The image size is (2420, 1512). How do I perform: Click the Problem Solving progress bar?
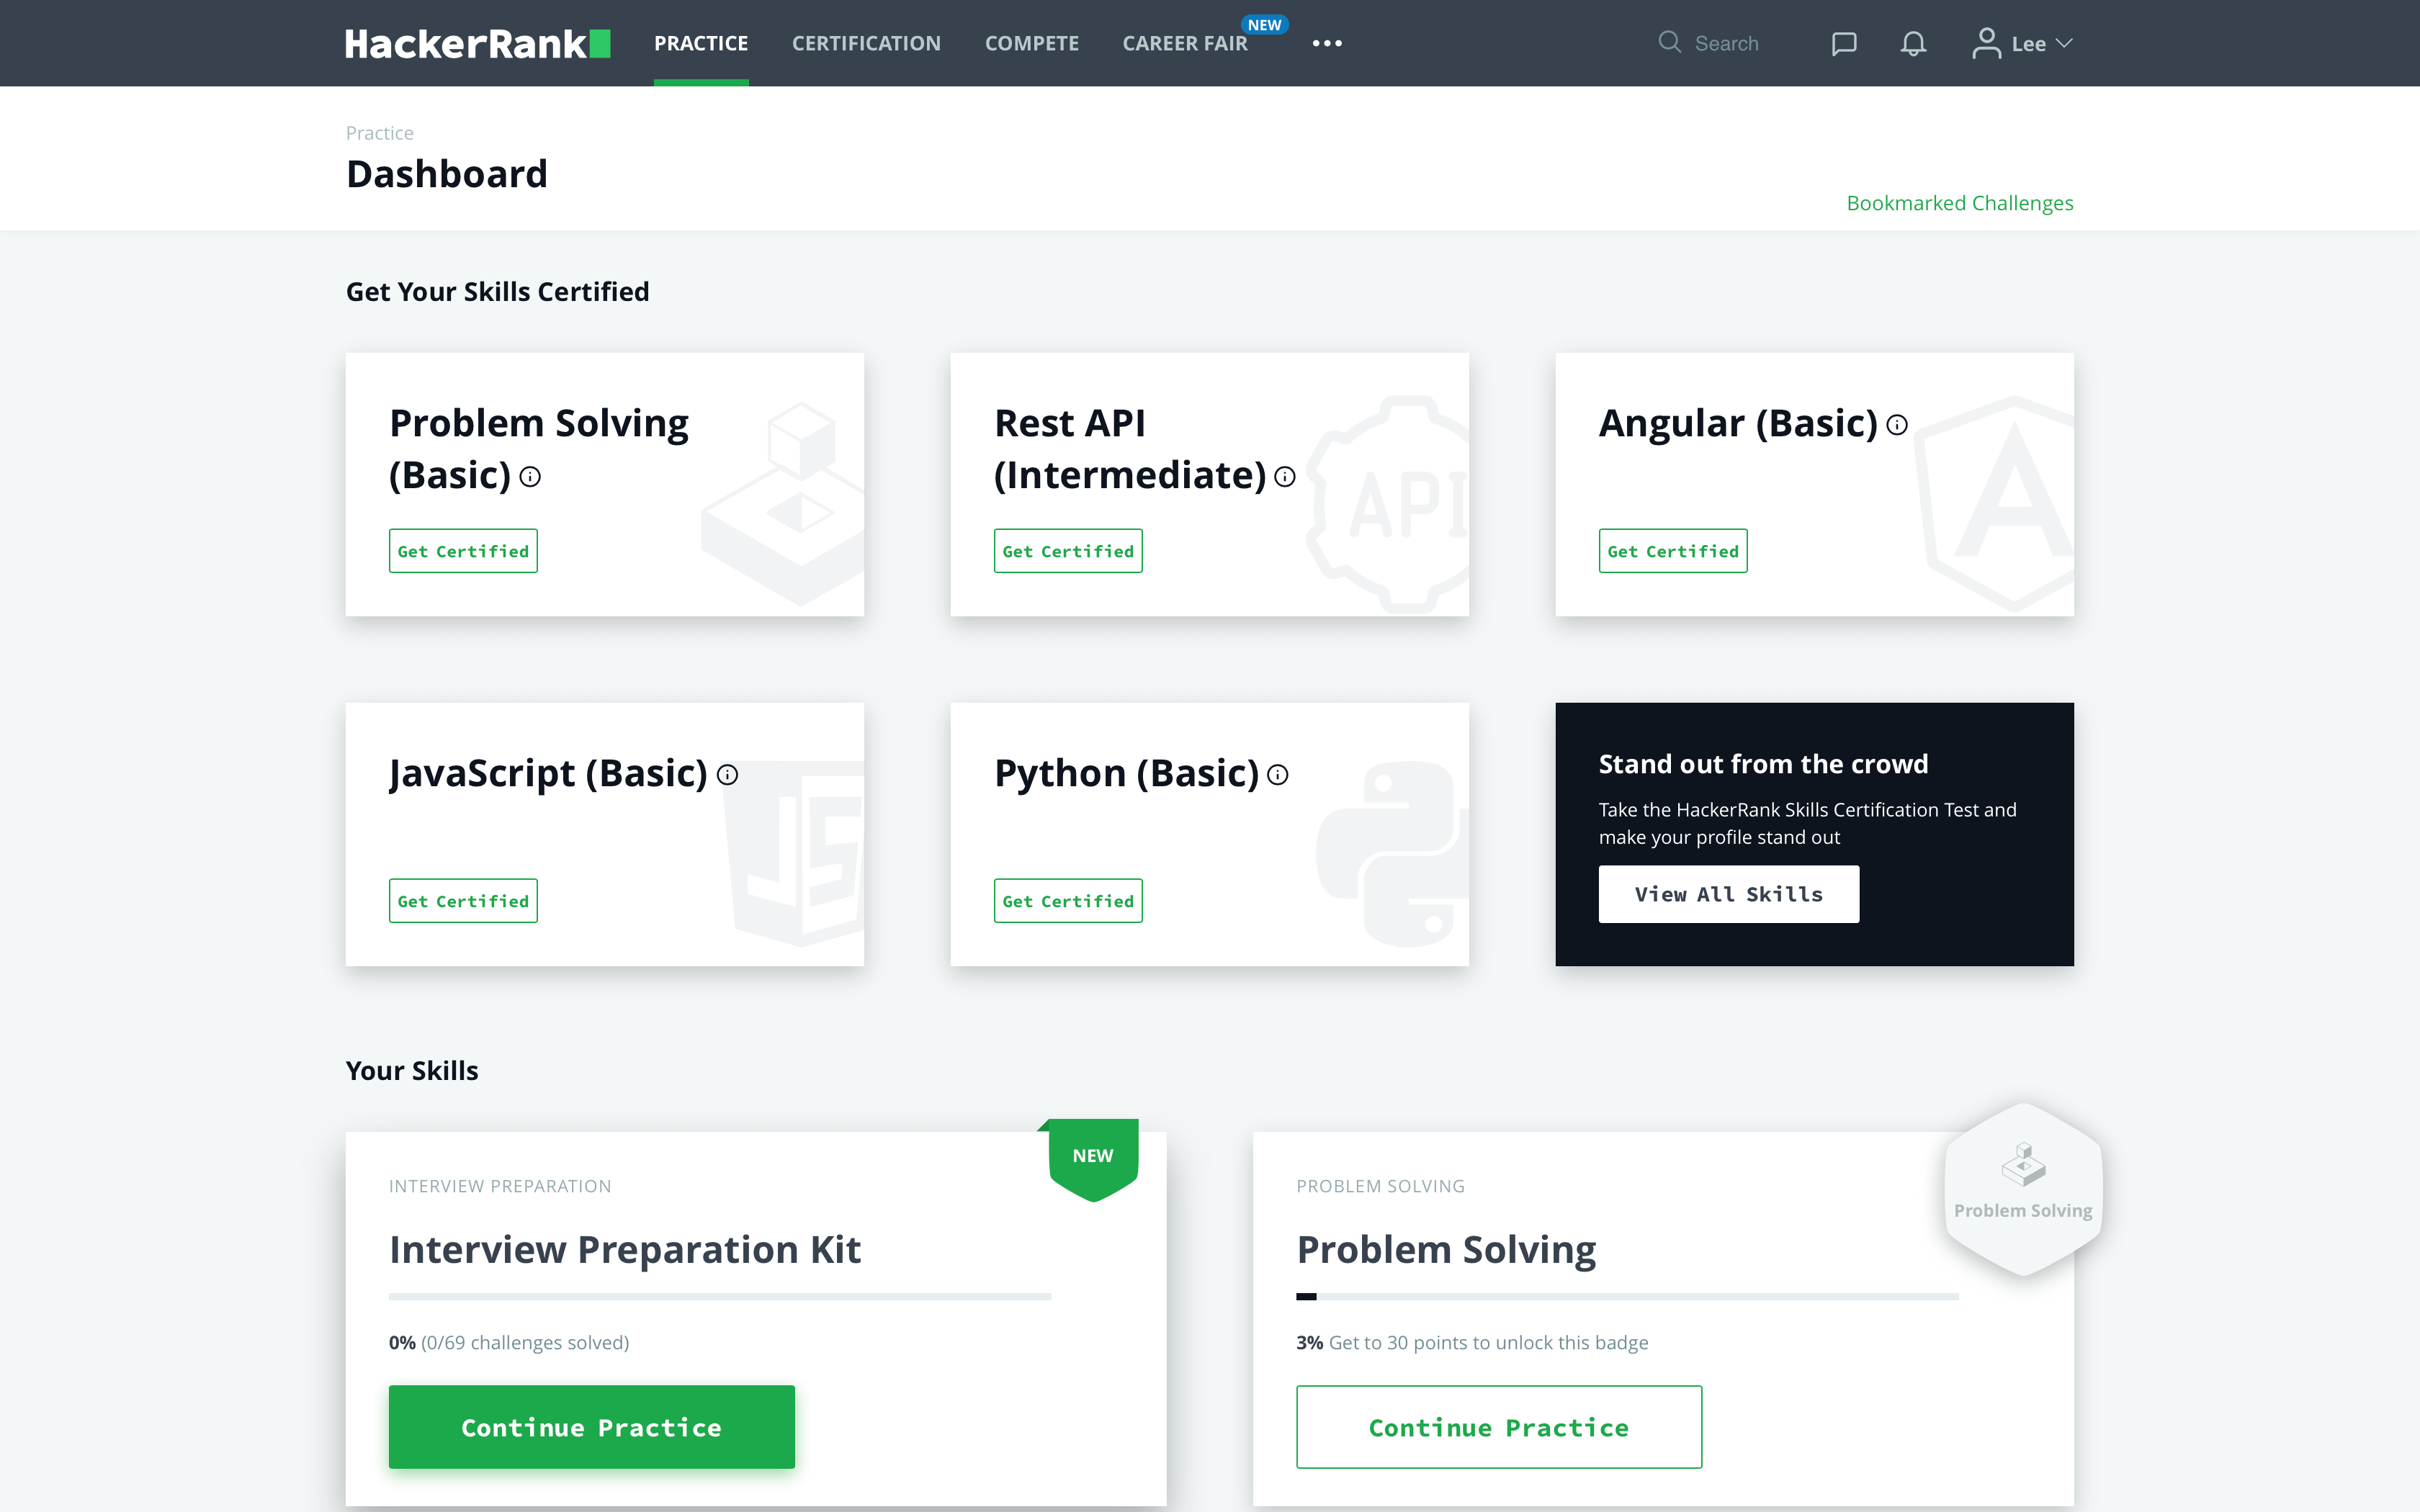[x=1628, y=1297]
